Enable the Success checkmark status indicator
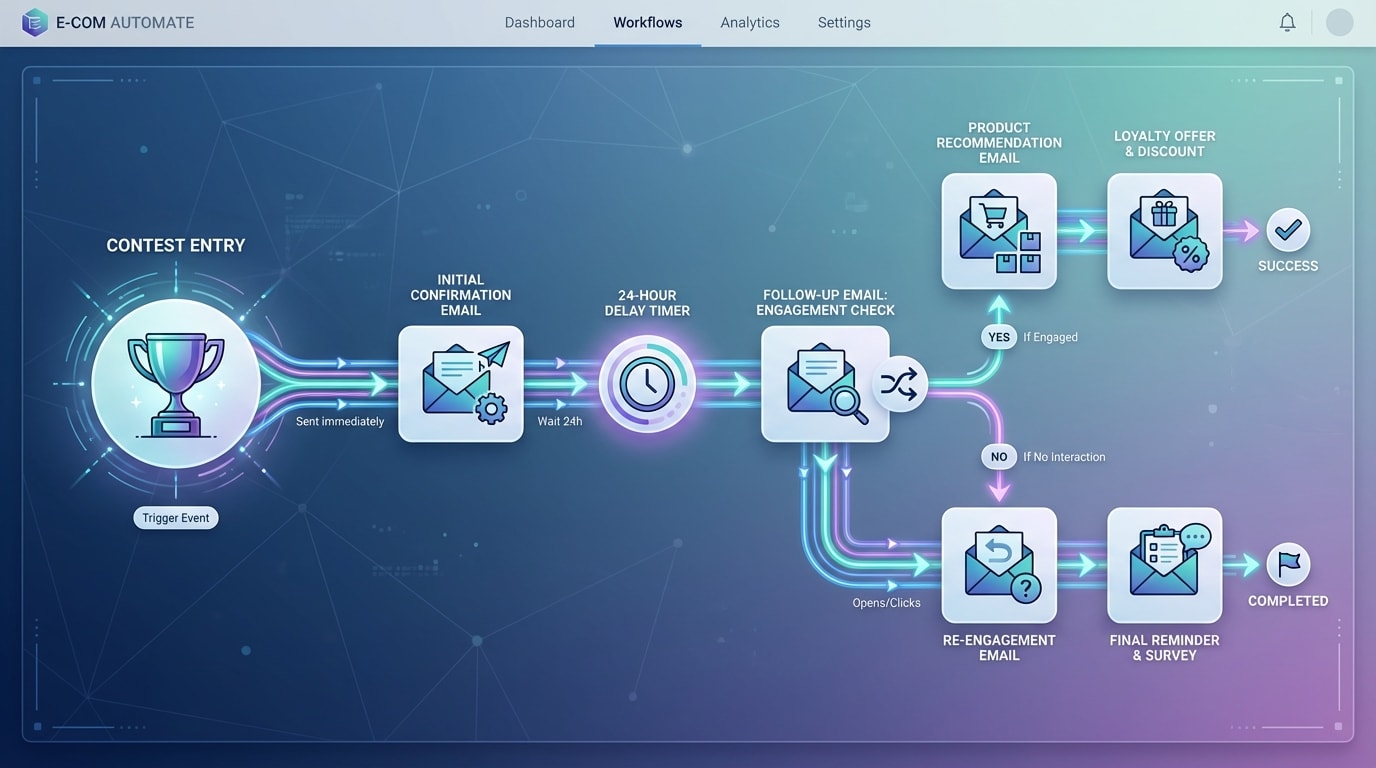The width and height of the screenshot is (1376, 768). (1288, 232)
